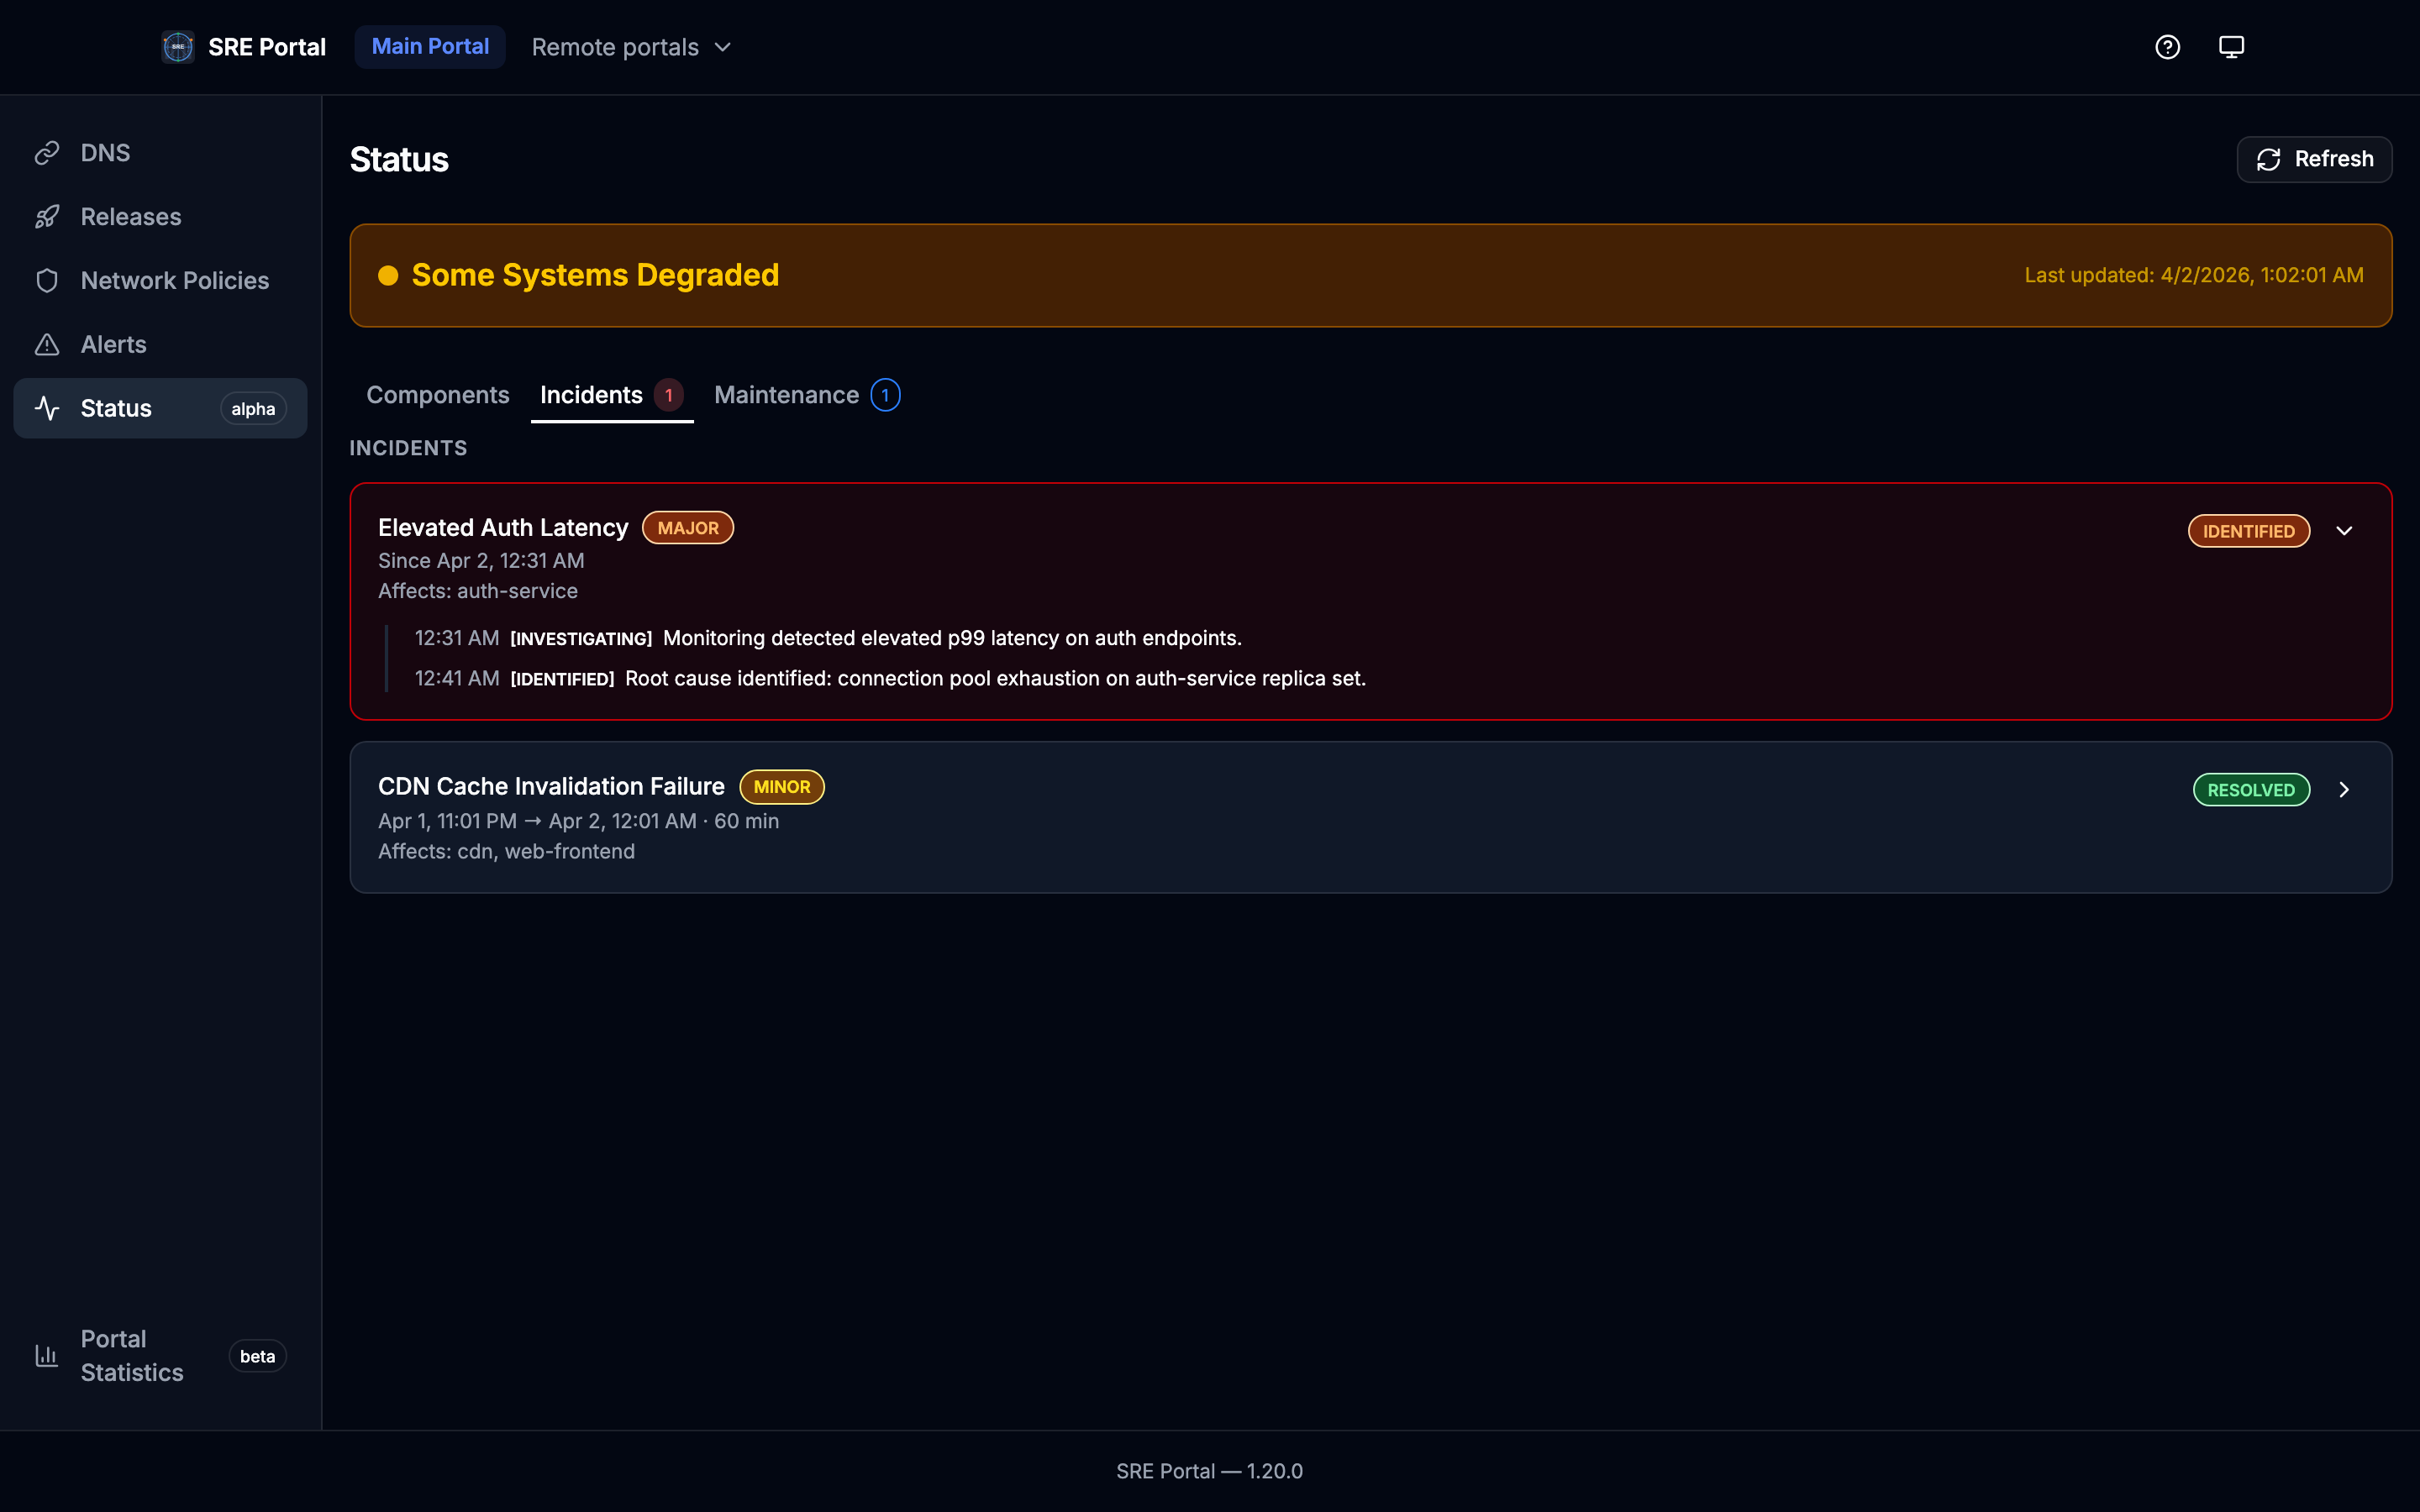Expand the CDN Cache Invalidation Failure incident
The image size is (2420, 1512).
tap(2345, 789)
